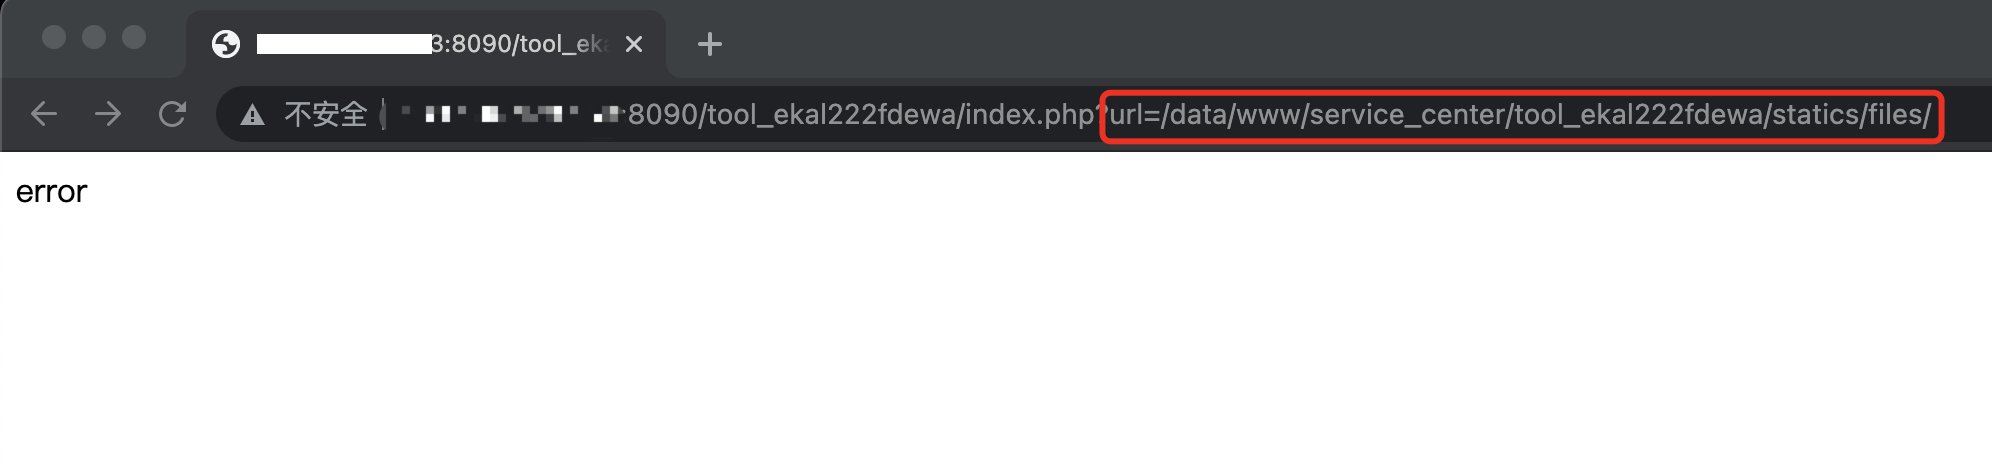Click the highlighted url= parameter in address bar
Viewport: 1992px width, 472px height.
pyautogui.click(x=1136, y=115)
